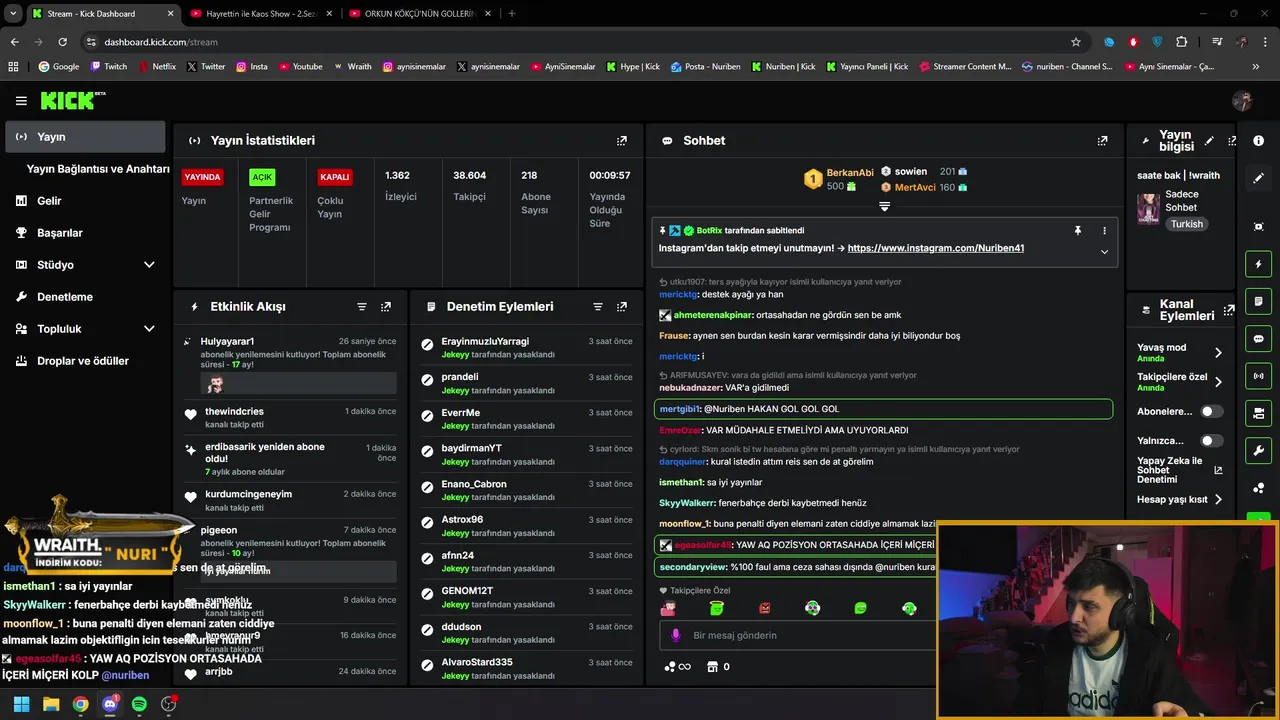Click Hulyayarar1 in Etkinlik Akışı
The image size is (1280, 720).
click(x=227, y=341)
